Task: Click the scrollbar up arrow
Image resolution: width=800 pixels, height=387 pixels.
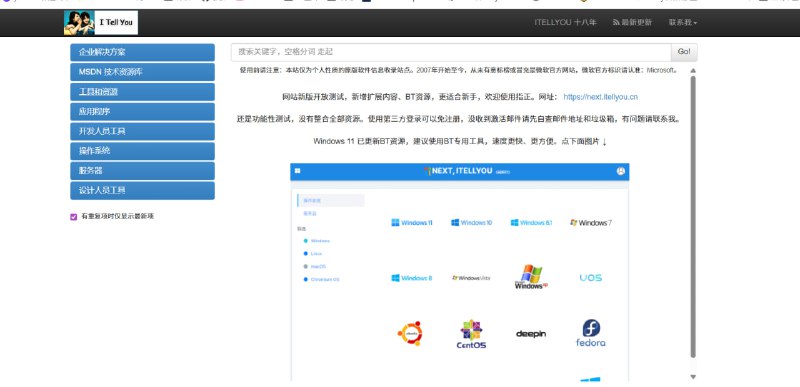Action: pos(693,70)
